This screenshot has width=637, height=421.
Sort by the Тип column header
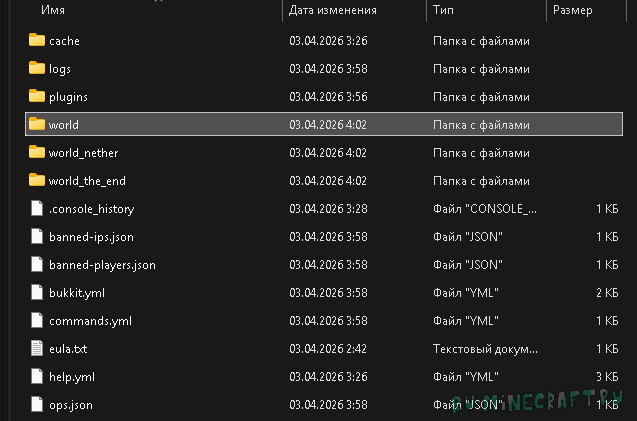[443, 10]
